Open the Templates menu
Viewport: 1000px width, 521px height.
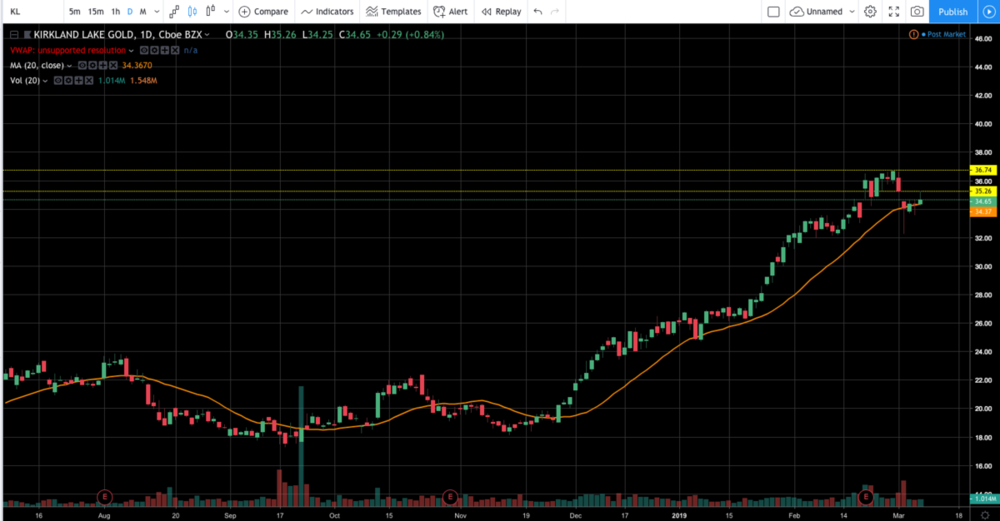point(393,12)
